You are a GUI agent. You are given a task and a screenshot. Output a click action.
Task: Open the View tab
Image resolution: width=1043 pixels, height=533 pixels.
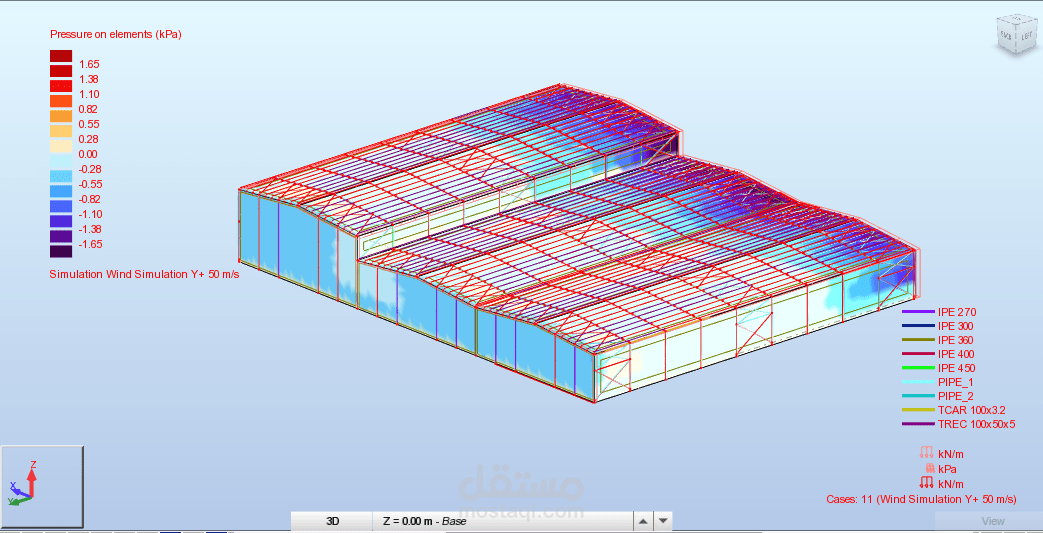click(993, 521)
